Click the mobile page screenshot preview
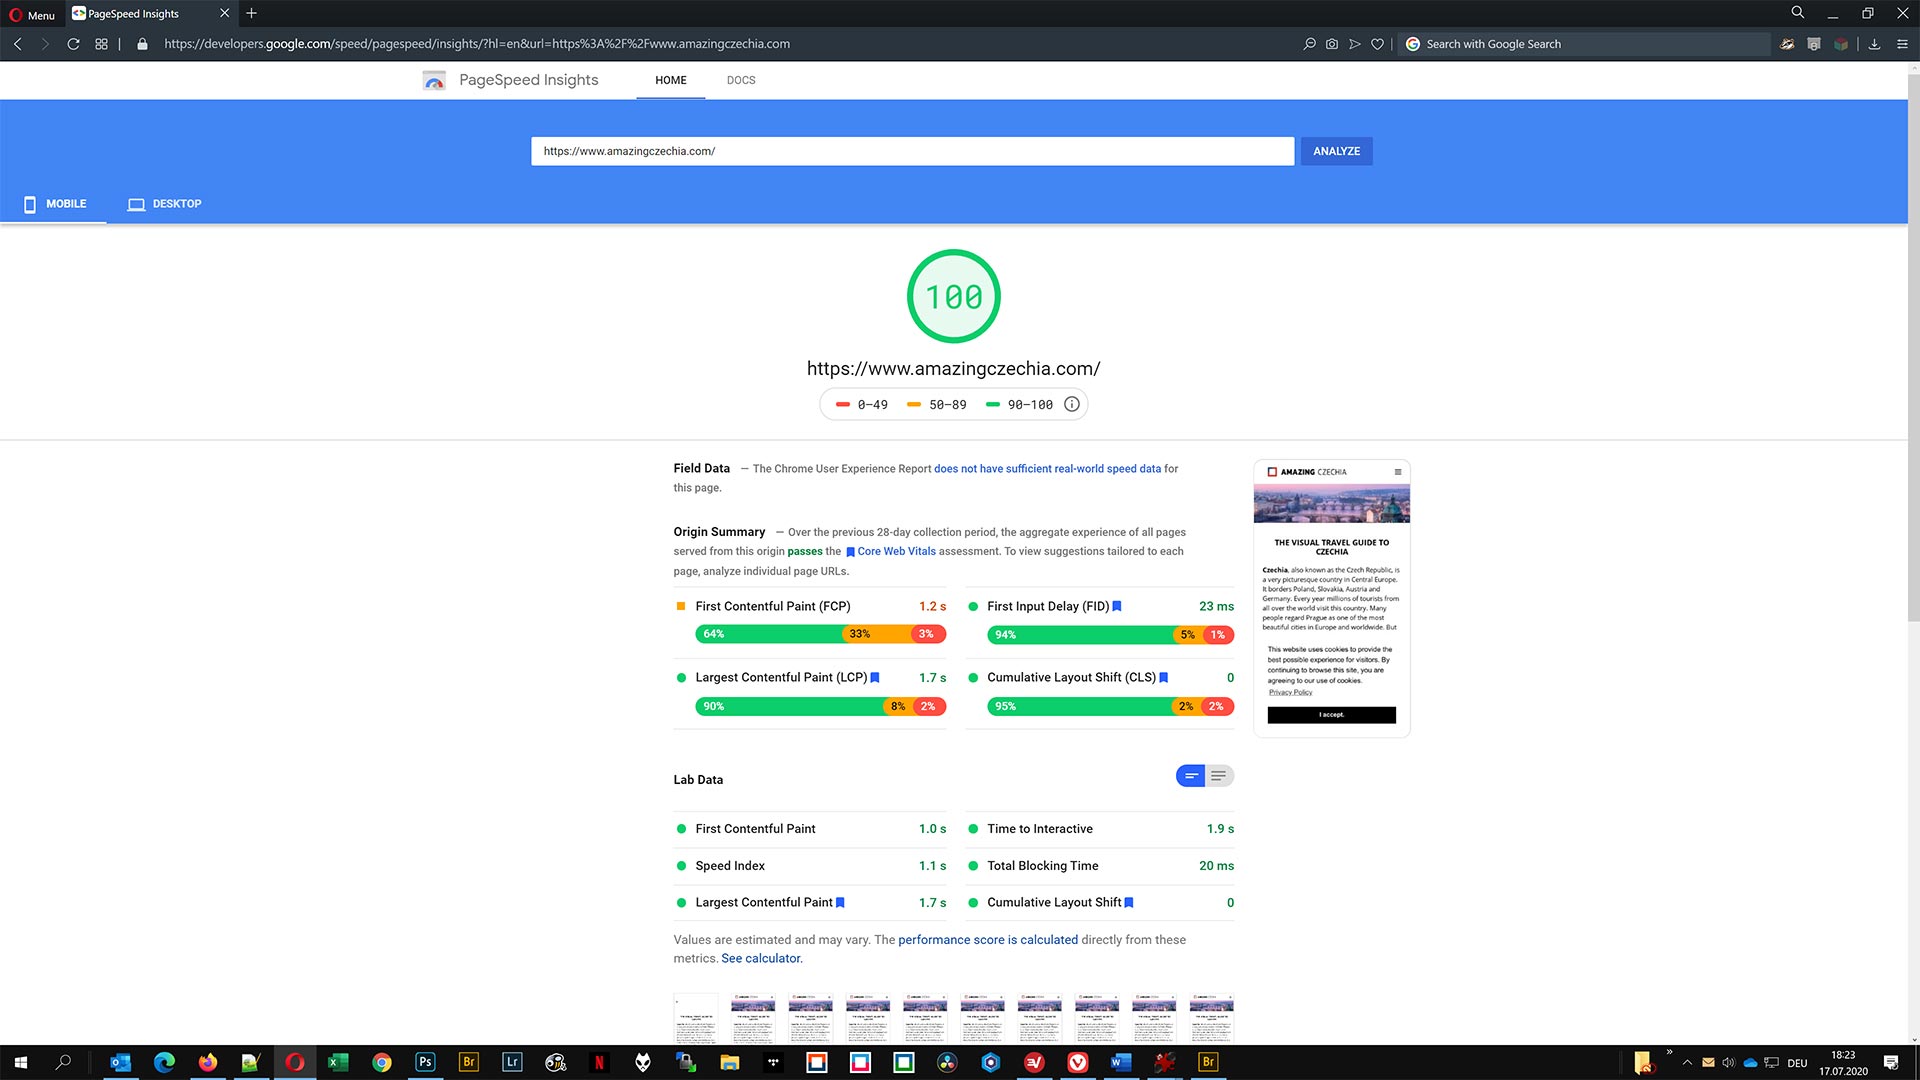 click(1331, 599)
